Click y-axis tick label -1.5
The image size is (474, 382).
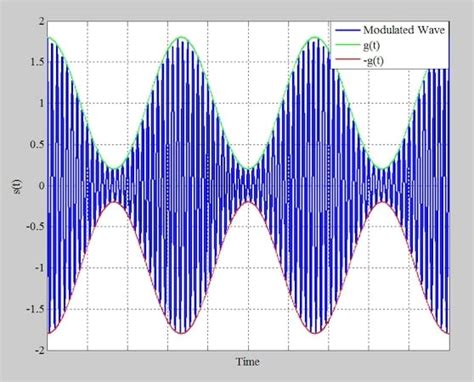point(36,309)
